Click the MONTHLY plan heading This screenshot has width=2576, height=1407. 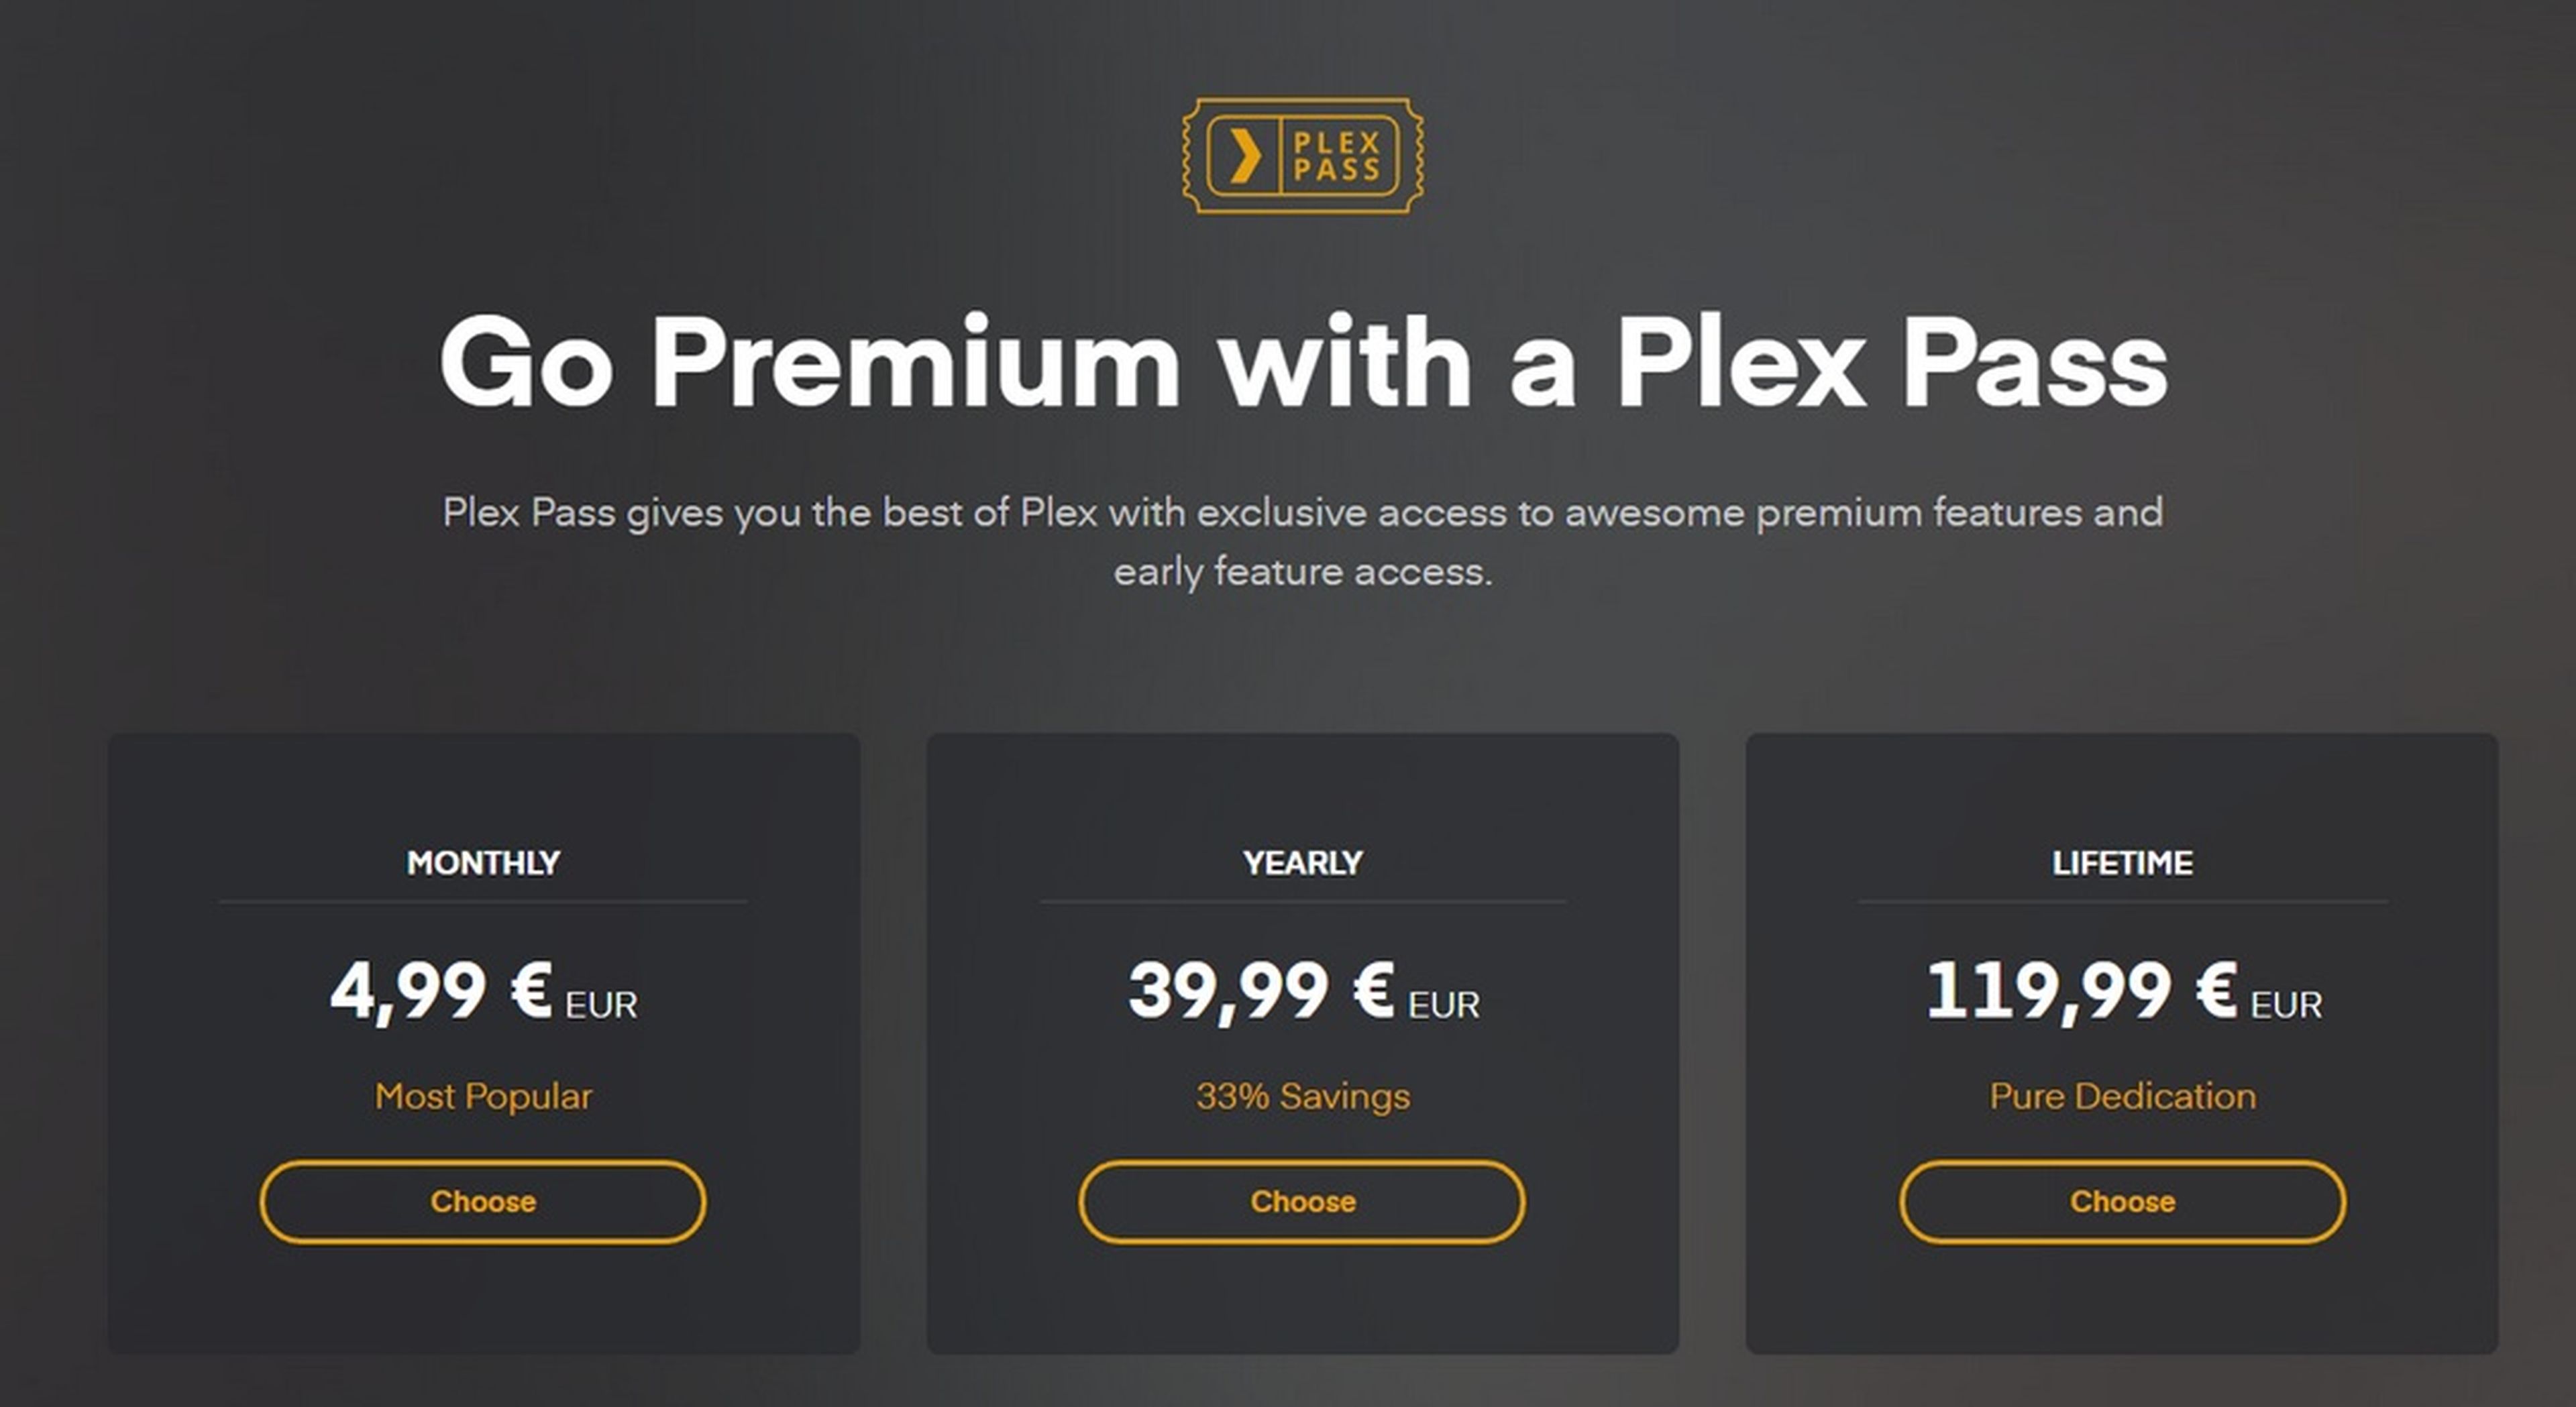point(484,862)
